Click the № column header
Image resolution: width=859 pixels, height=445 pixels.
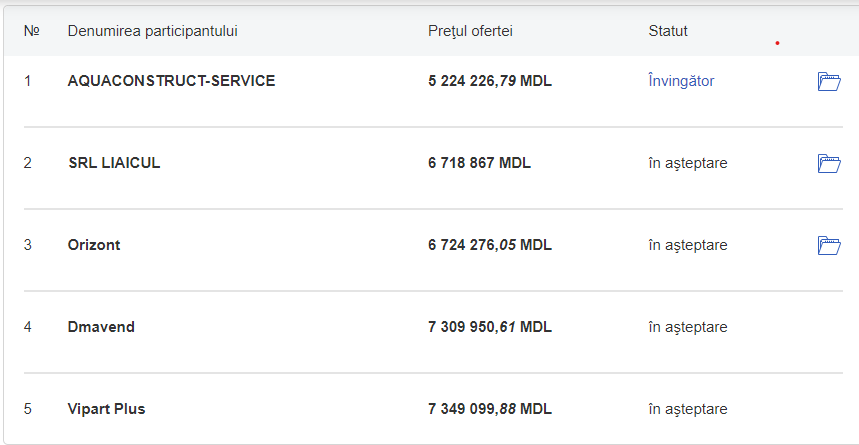click(31, 31)
